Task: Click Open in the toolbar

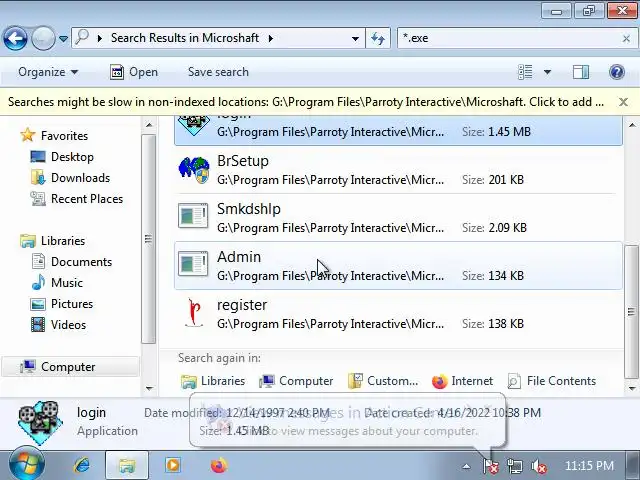Action: tap(134, 72)
